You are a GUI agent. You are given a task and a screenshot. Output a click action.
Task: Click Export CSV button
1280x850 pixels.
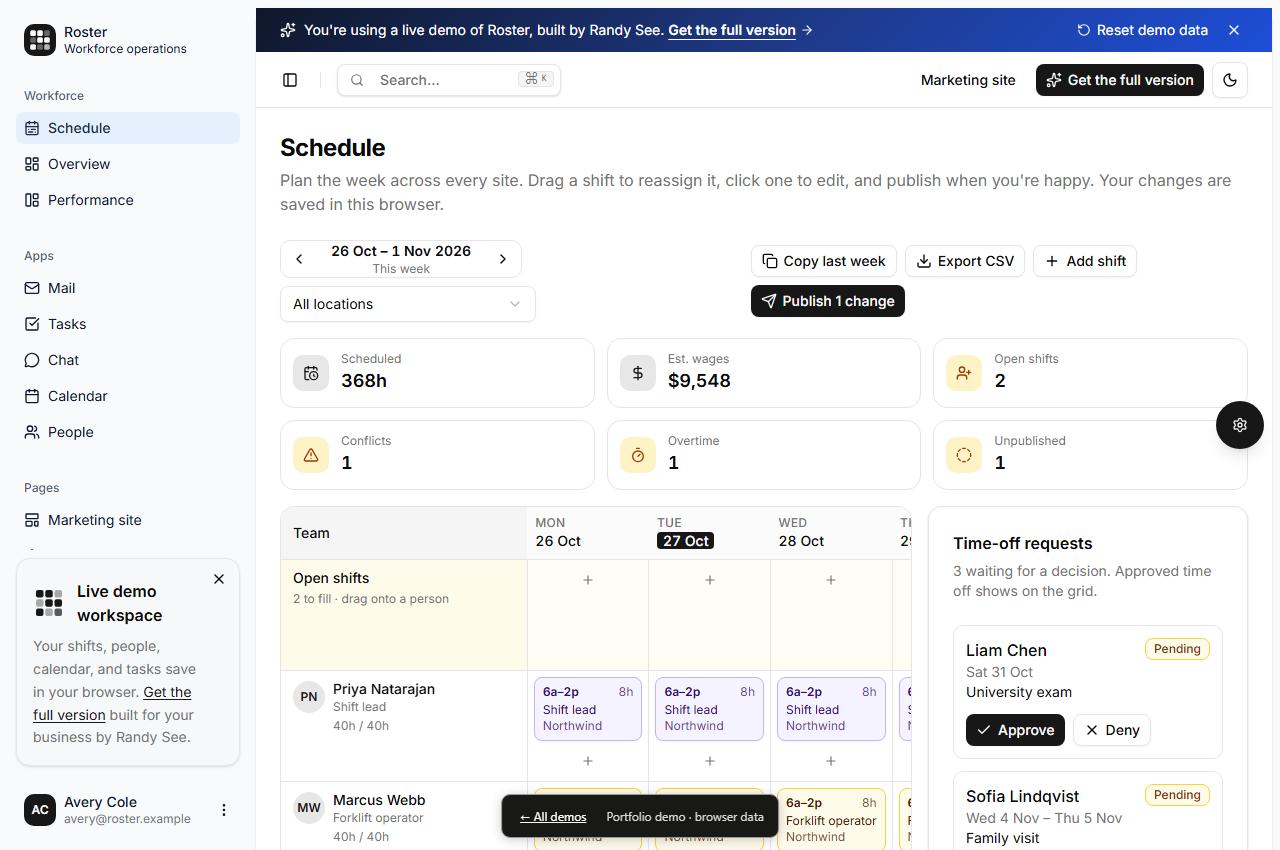pyautogui.click(x=965, y=261)
